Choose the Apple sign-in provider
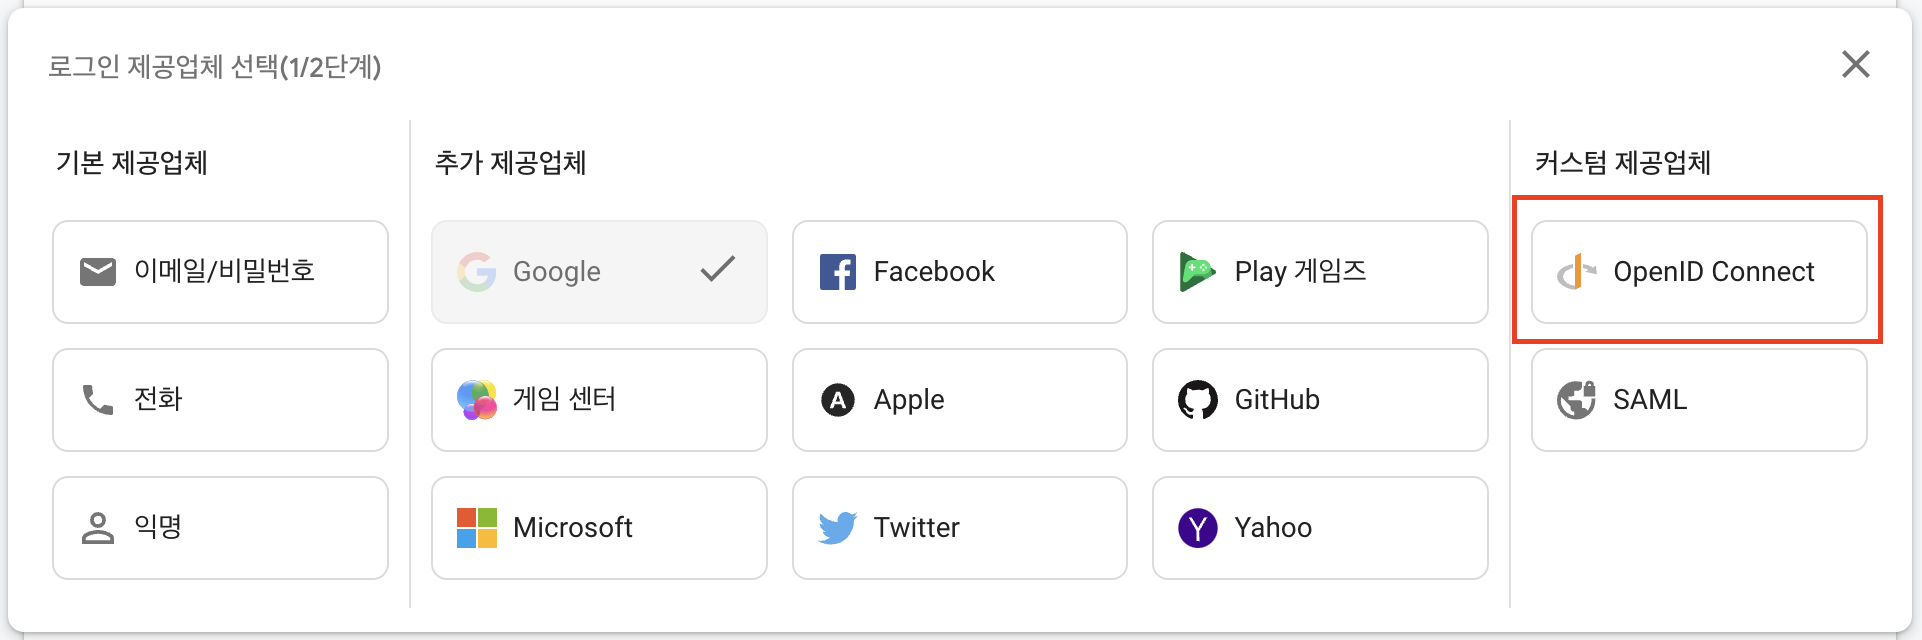Screen dimensions: 1922x640 click(x=960, y=400)
